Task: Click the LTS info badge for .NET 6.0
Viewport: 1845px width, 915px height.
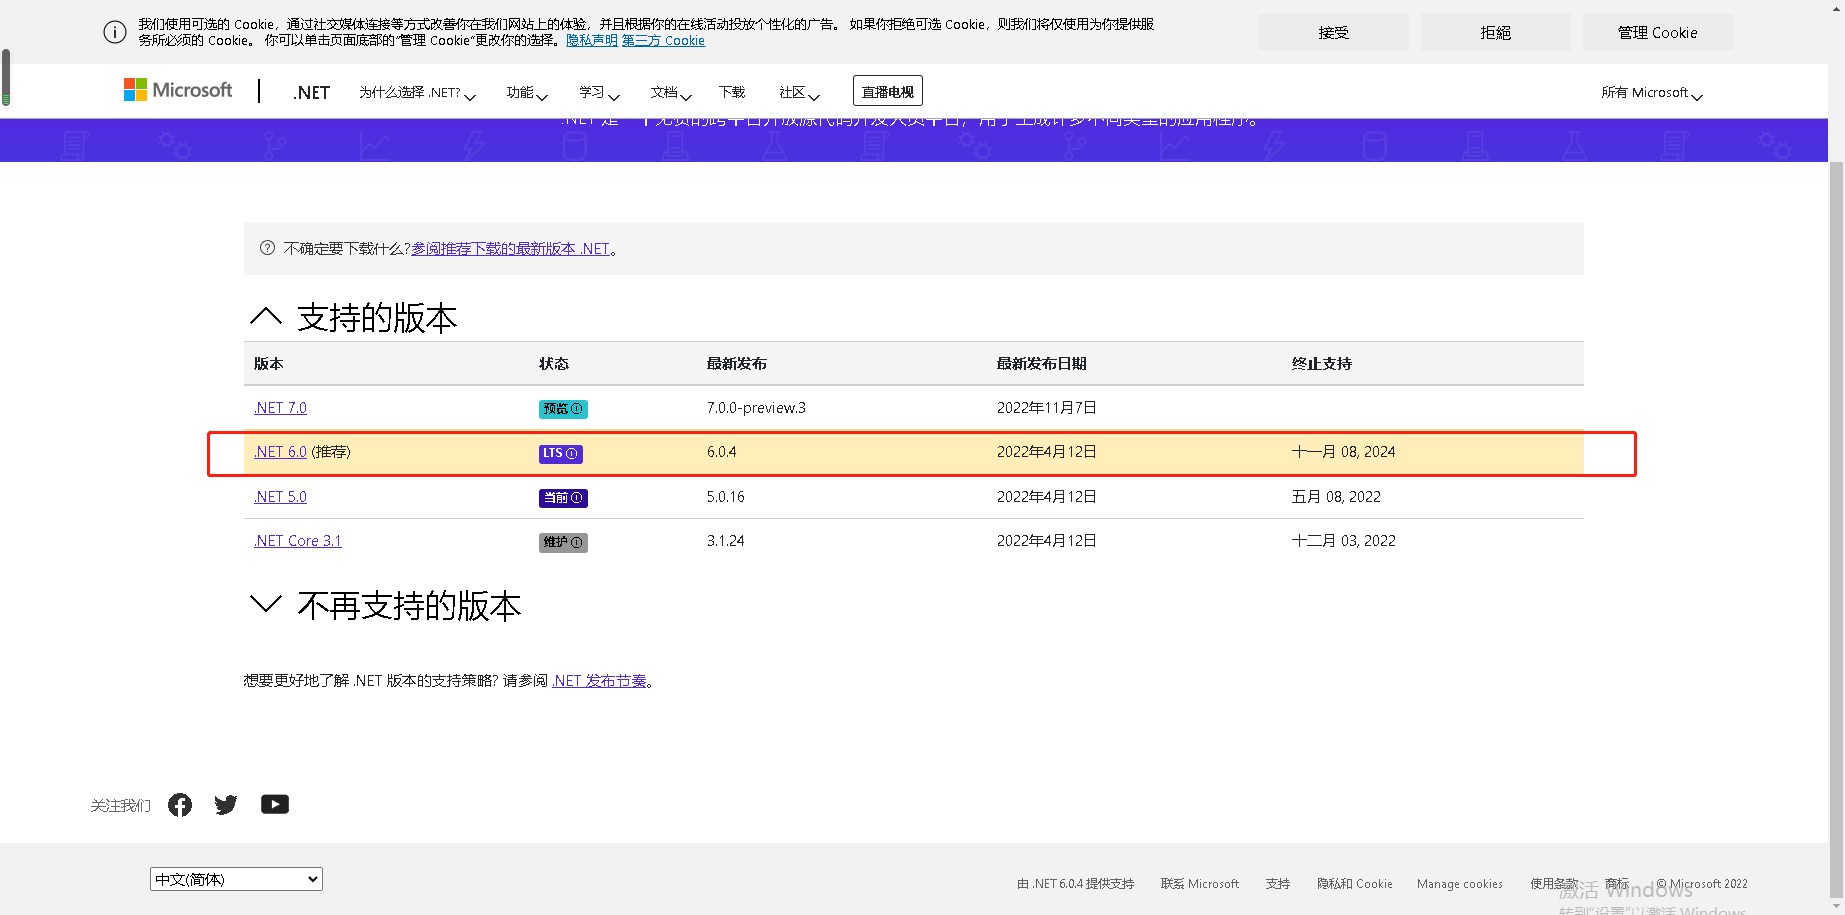Action: [x=574, y=453]
